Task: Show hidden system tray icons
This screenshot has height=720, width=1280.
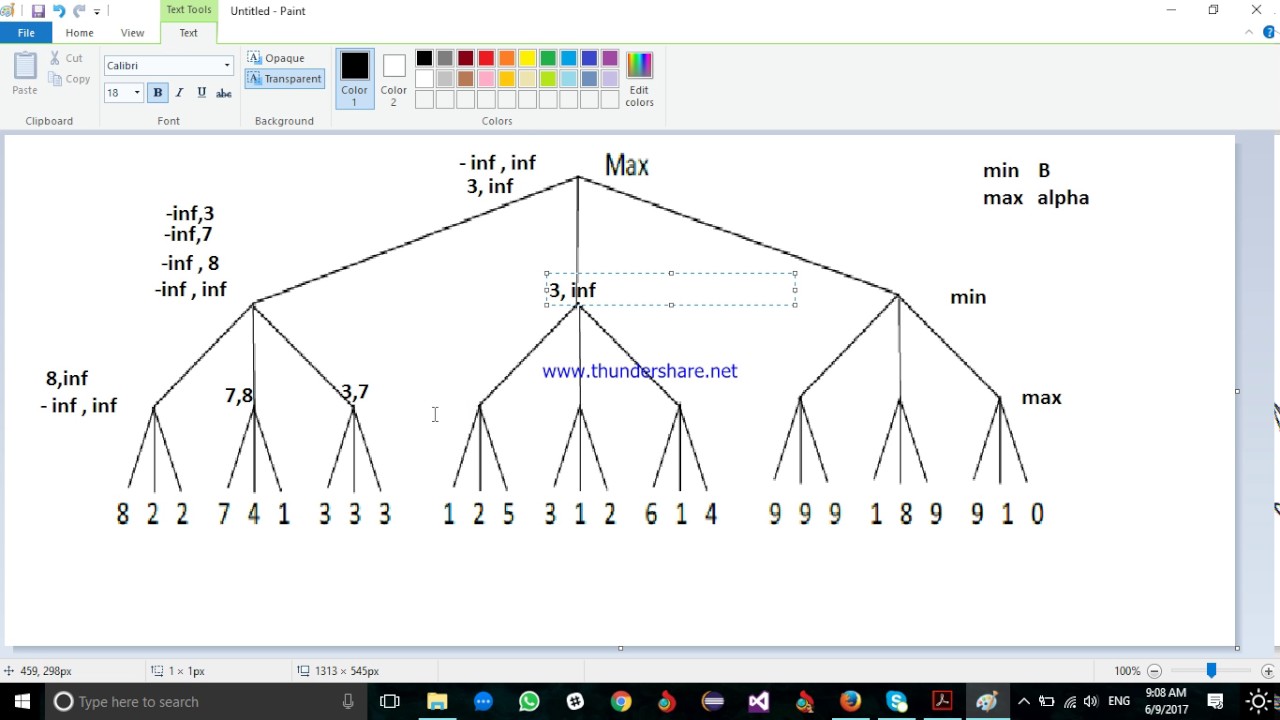Action: [1024, 701]
